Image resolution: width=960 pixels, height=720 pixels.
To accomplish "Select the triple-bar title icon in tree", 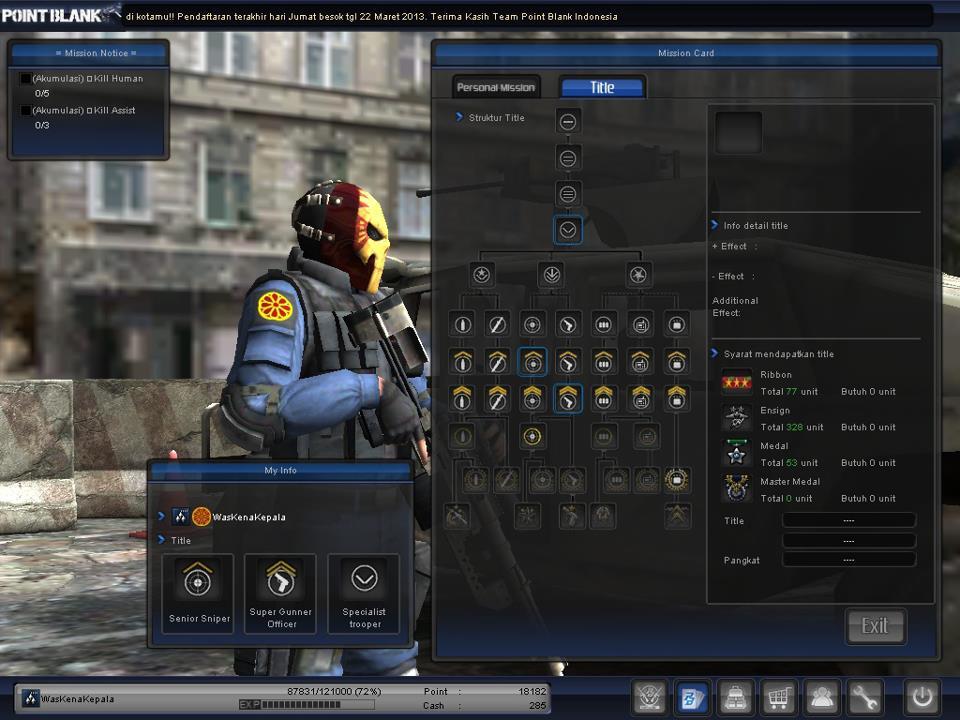I will tap(568, 195).
